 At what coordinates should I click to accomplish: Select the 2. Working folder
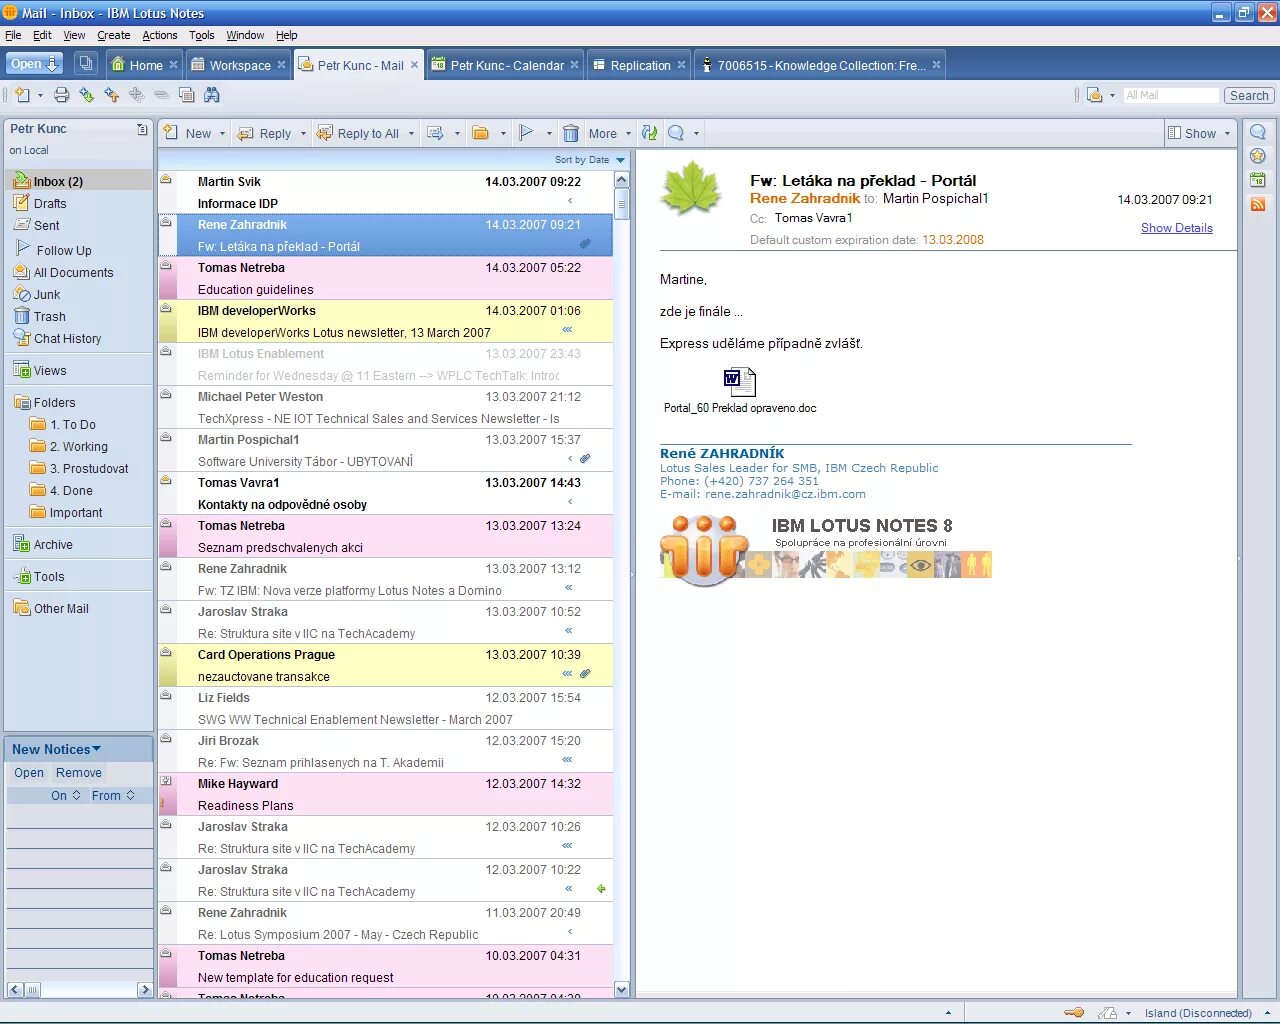[78, 446]
